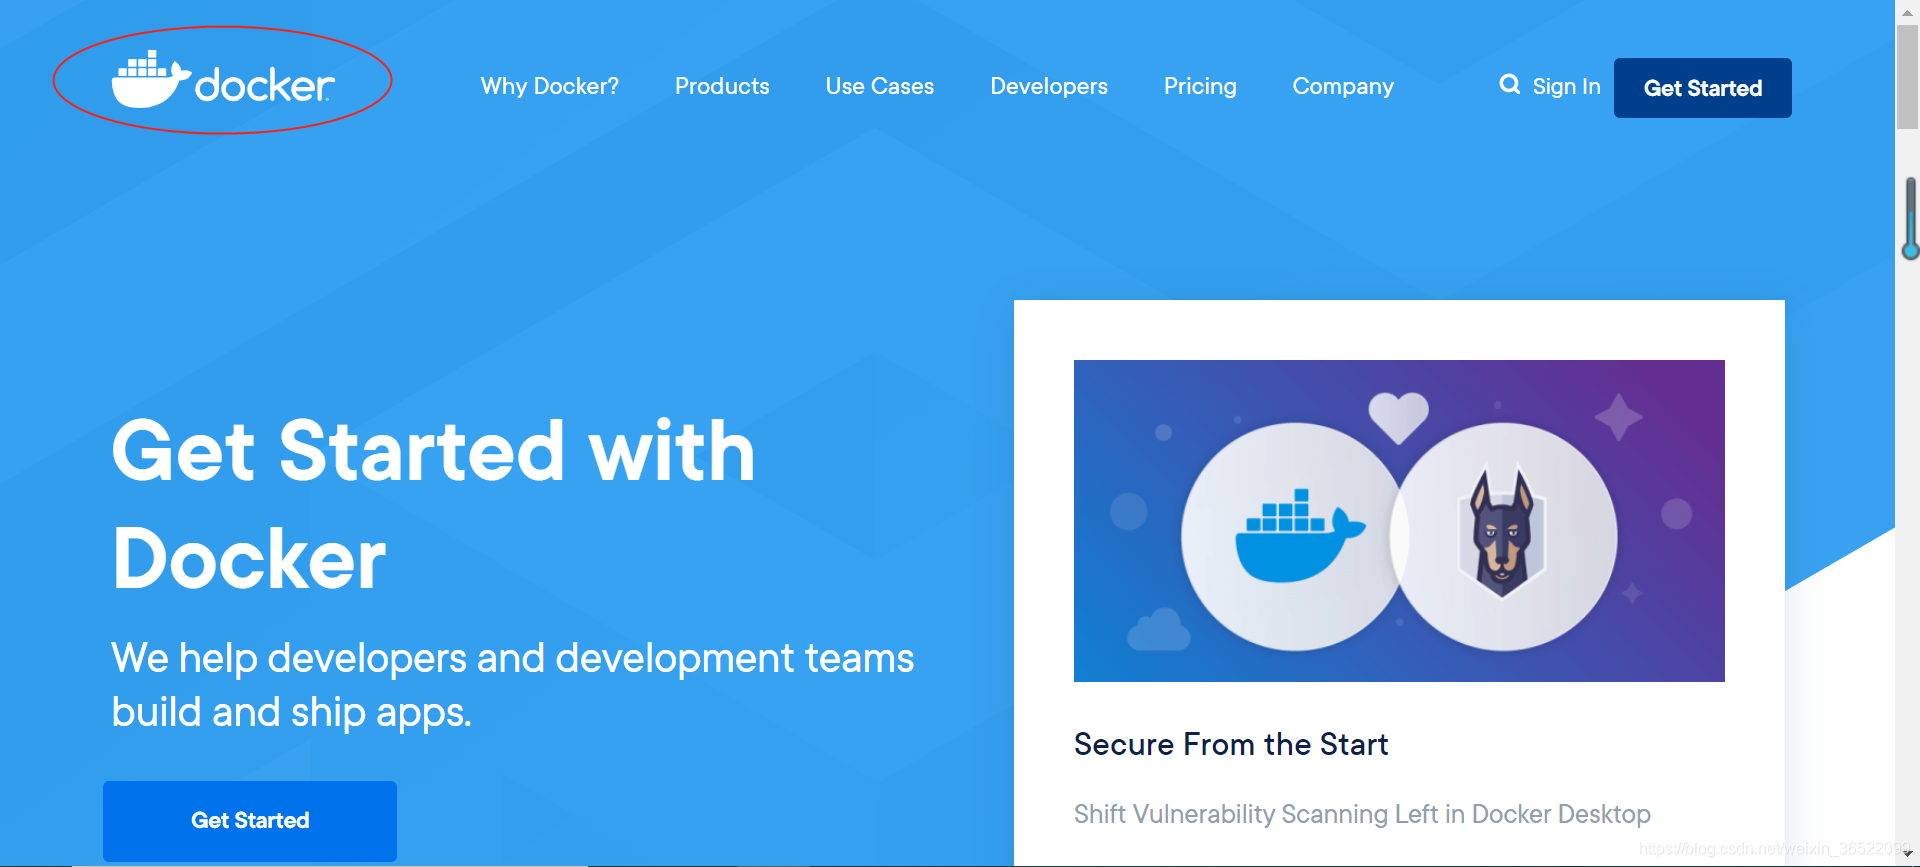
Task: Open the Use Cases menu
Action: (880, 86)
